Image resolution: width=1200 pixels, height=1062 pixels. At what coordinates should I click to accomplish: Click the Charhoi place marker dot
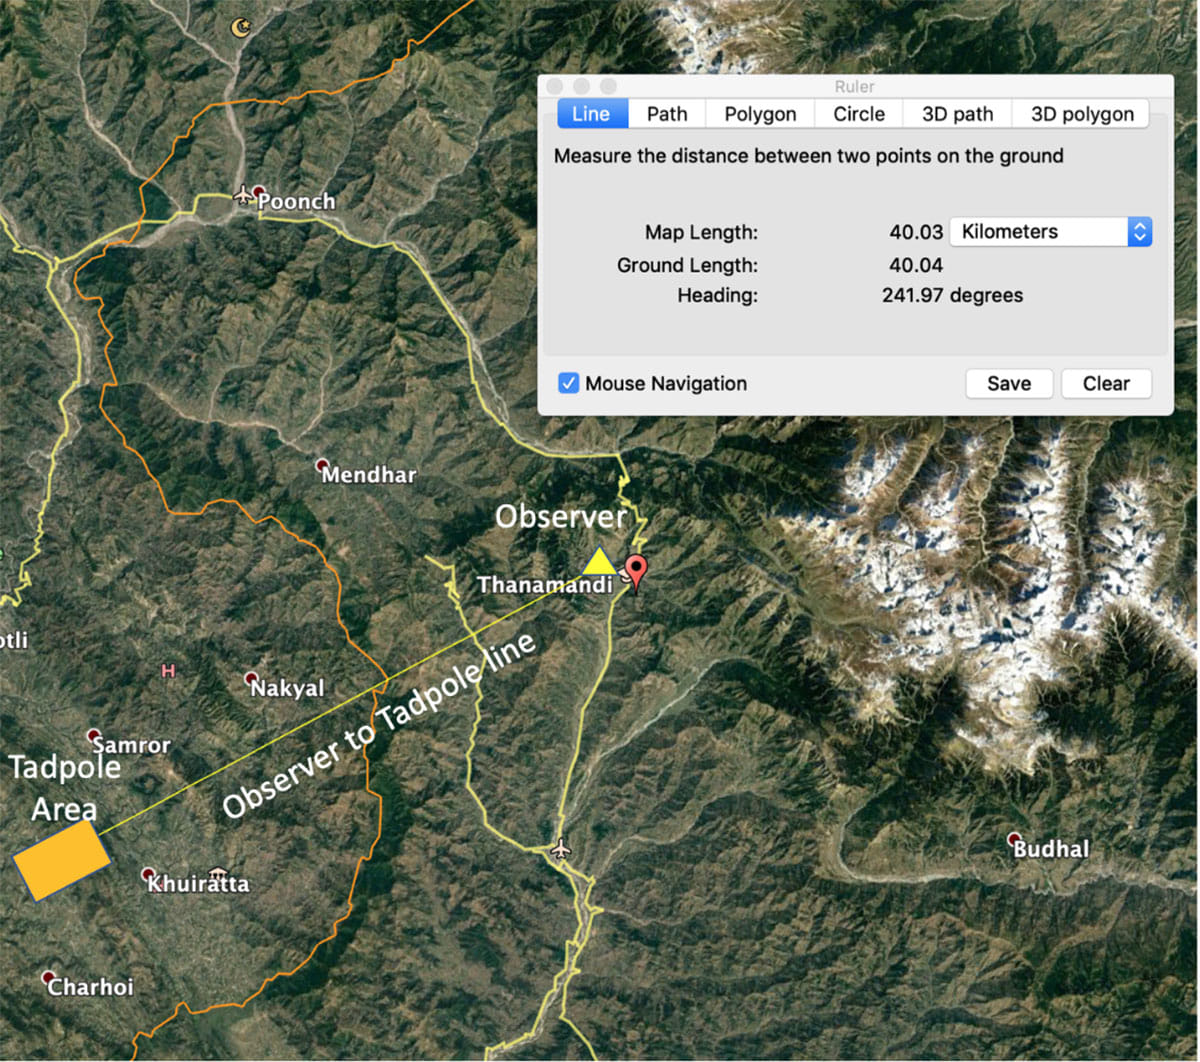pos(48,977)
